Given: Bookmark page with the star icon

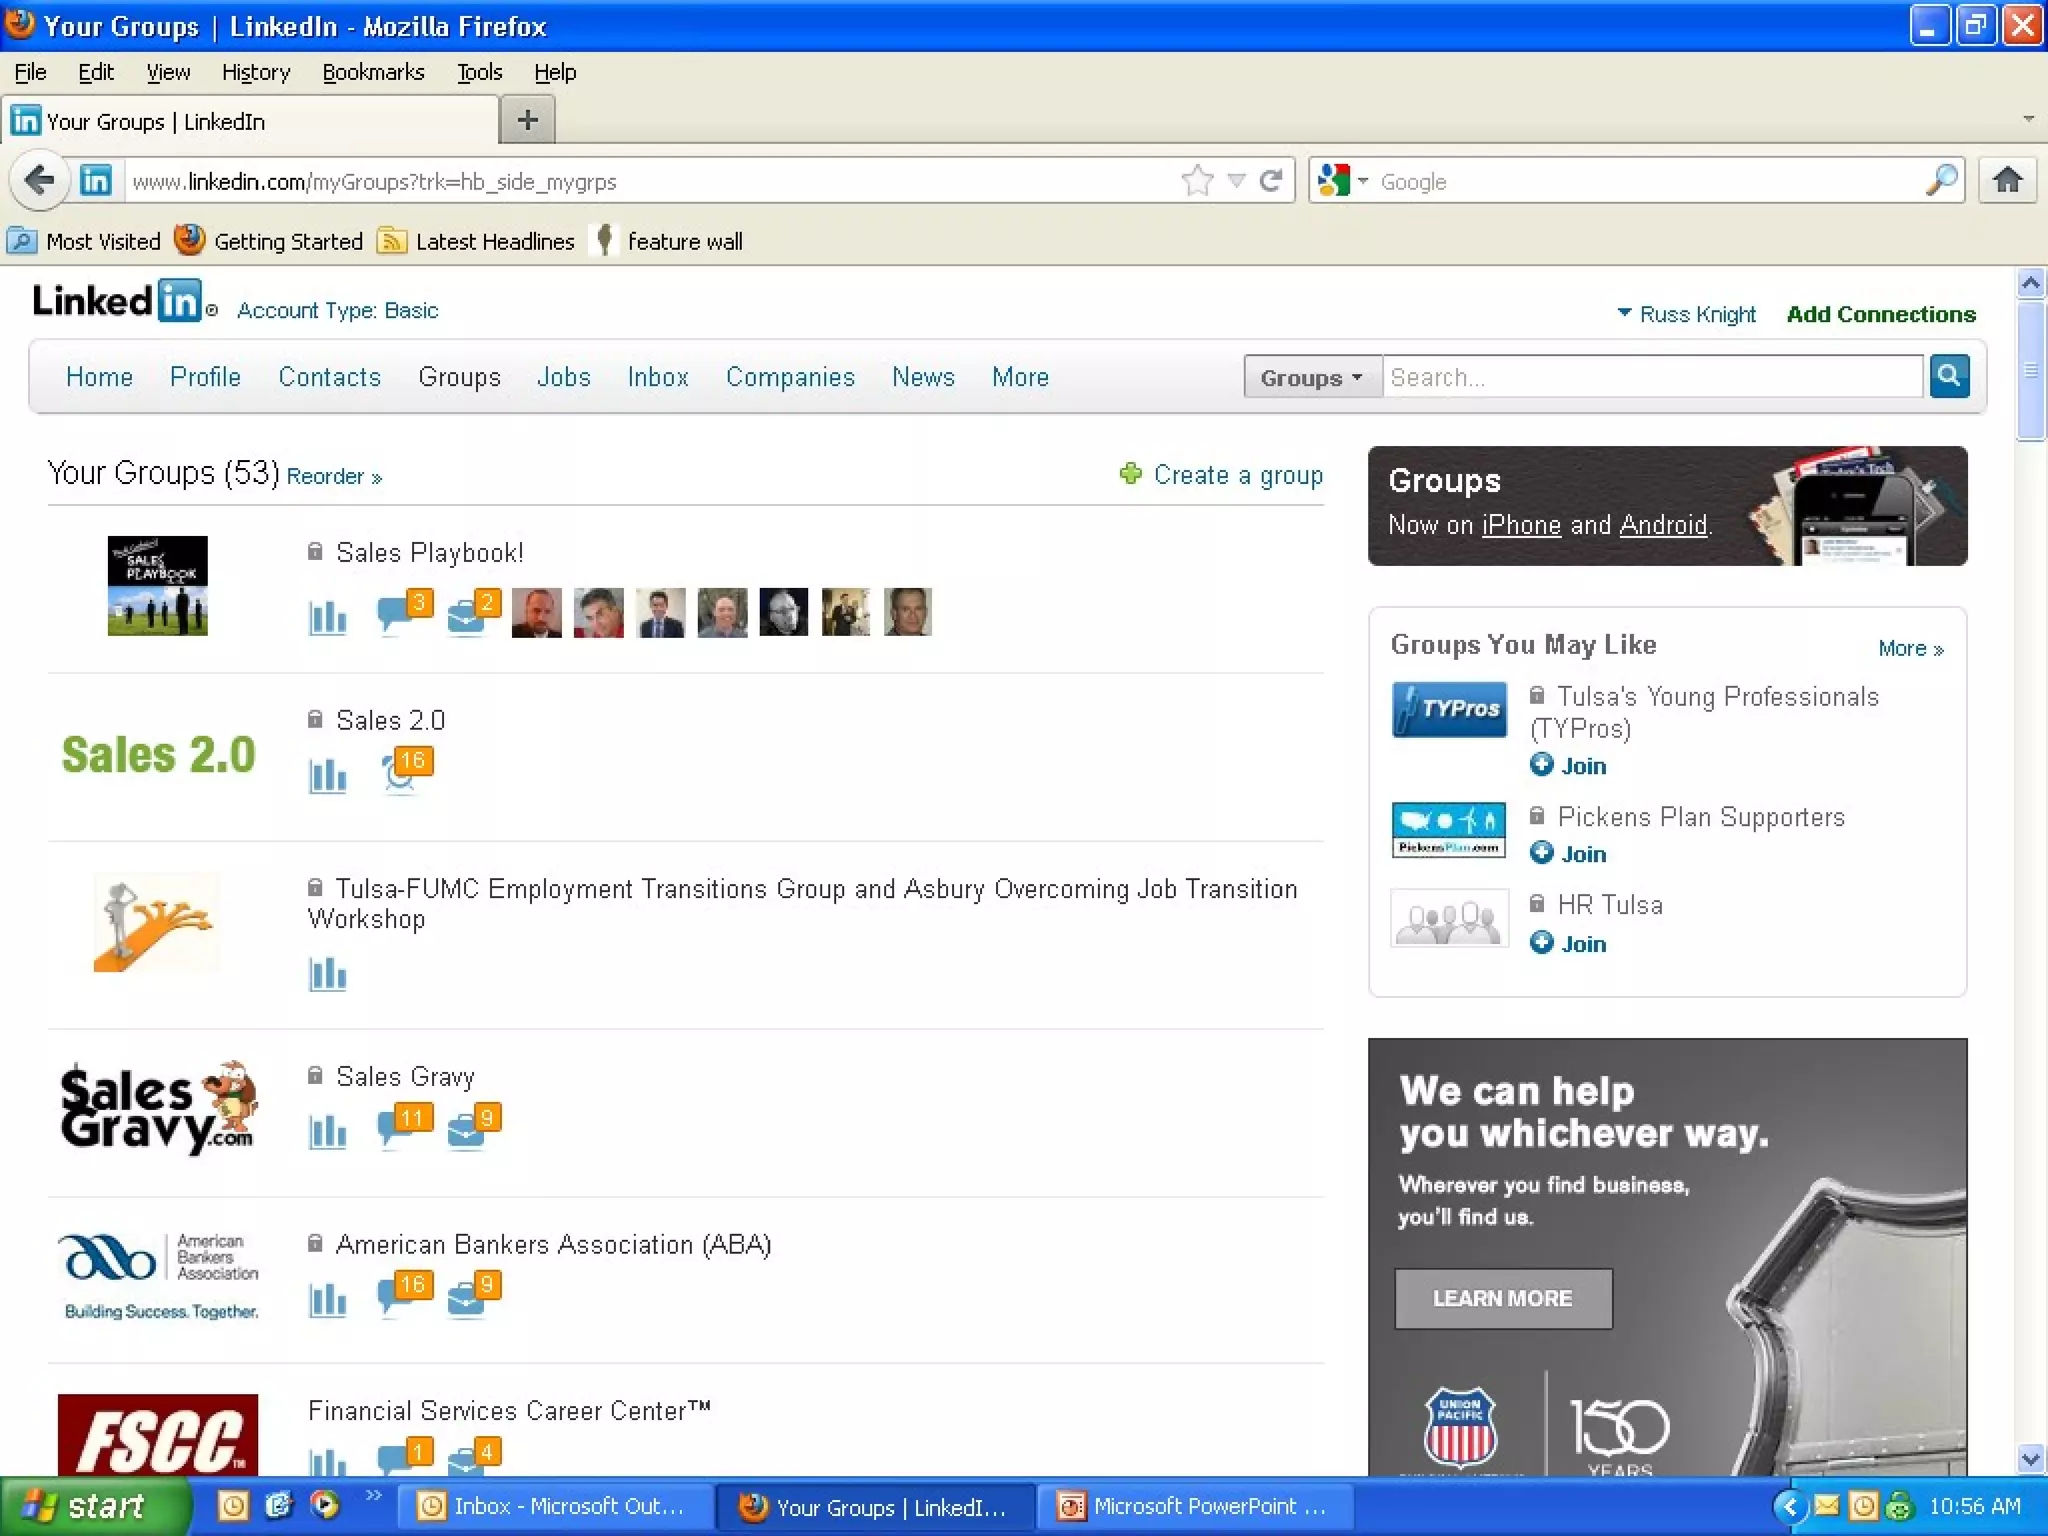Looking at the screenshot, I should (x=1196, y=181).
